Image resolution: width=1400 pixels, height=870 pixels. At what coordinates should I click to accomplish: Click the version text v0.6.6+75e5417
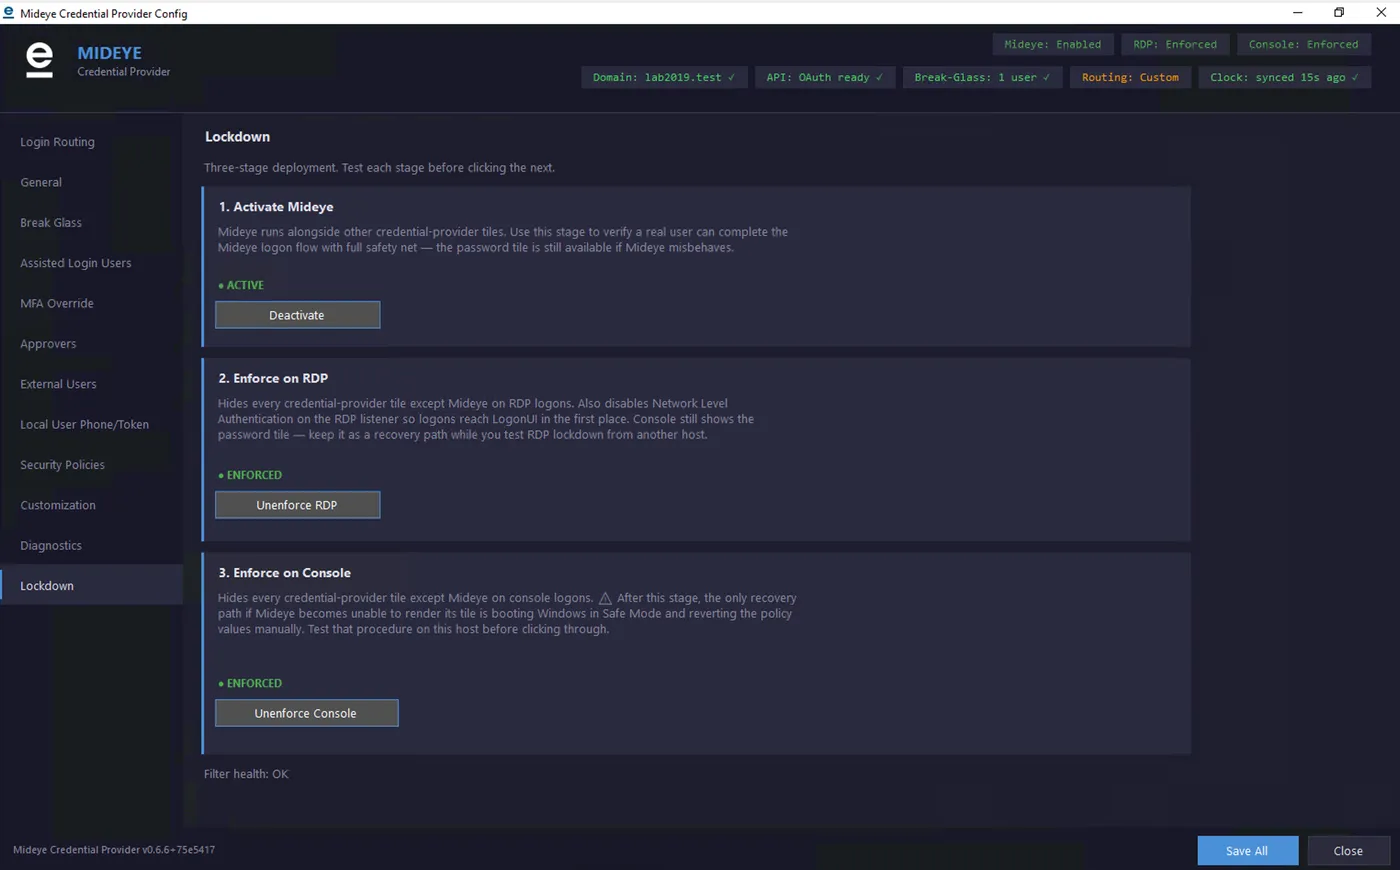click(x=178, y=850)
